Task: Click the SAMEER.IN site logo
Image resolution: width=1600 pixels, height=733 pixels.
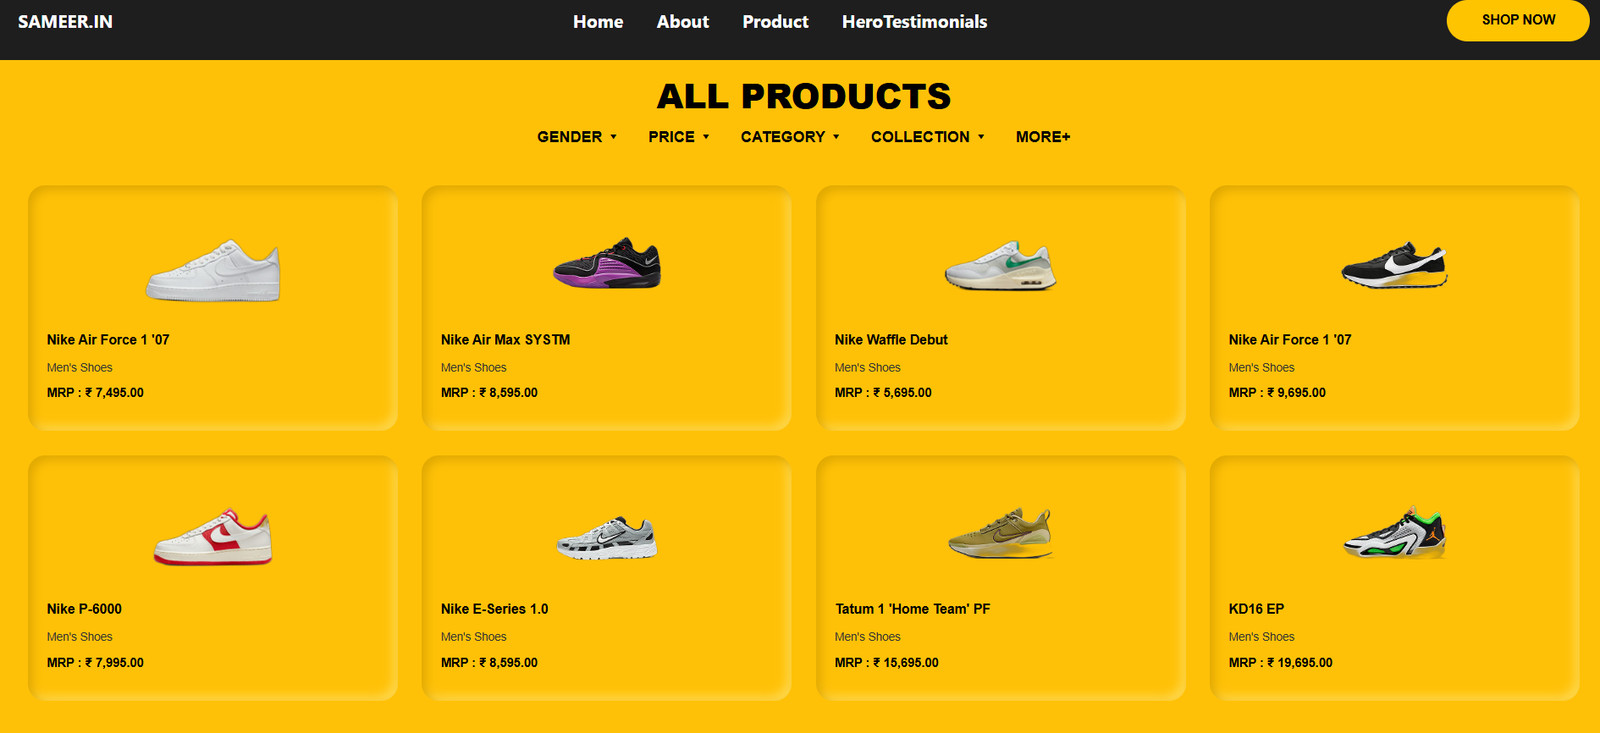Action: (x=65, y=22)
